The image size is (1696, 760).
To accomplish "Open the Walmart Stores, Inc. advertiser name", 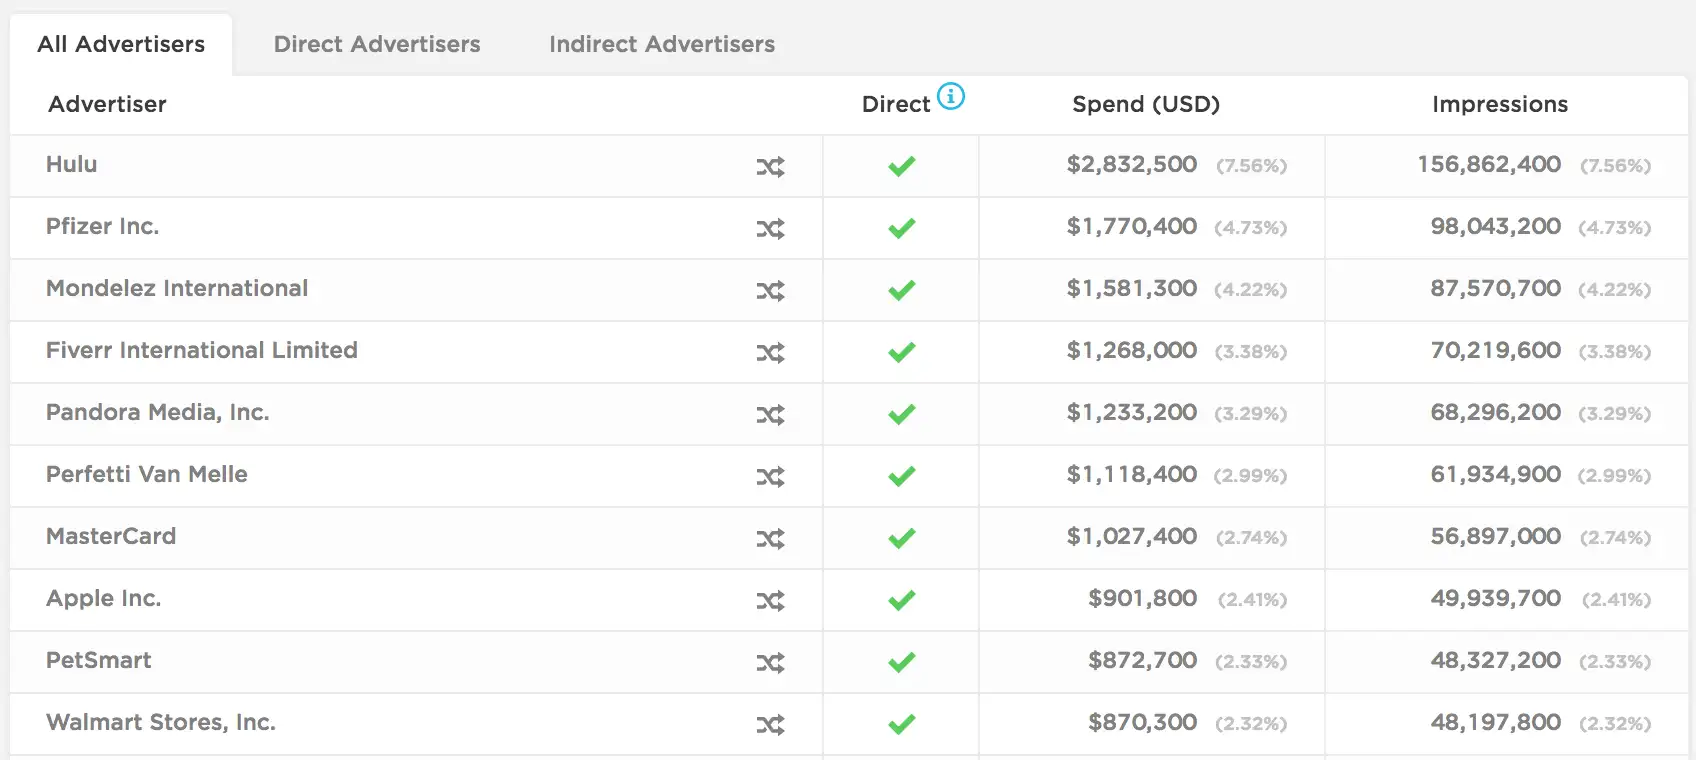I will tap(161, 722).
